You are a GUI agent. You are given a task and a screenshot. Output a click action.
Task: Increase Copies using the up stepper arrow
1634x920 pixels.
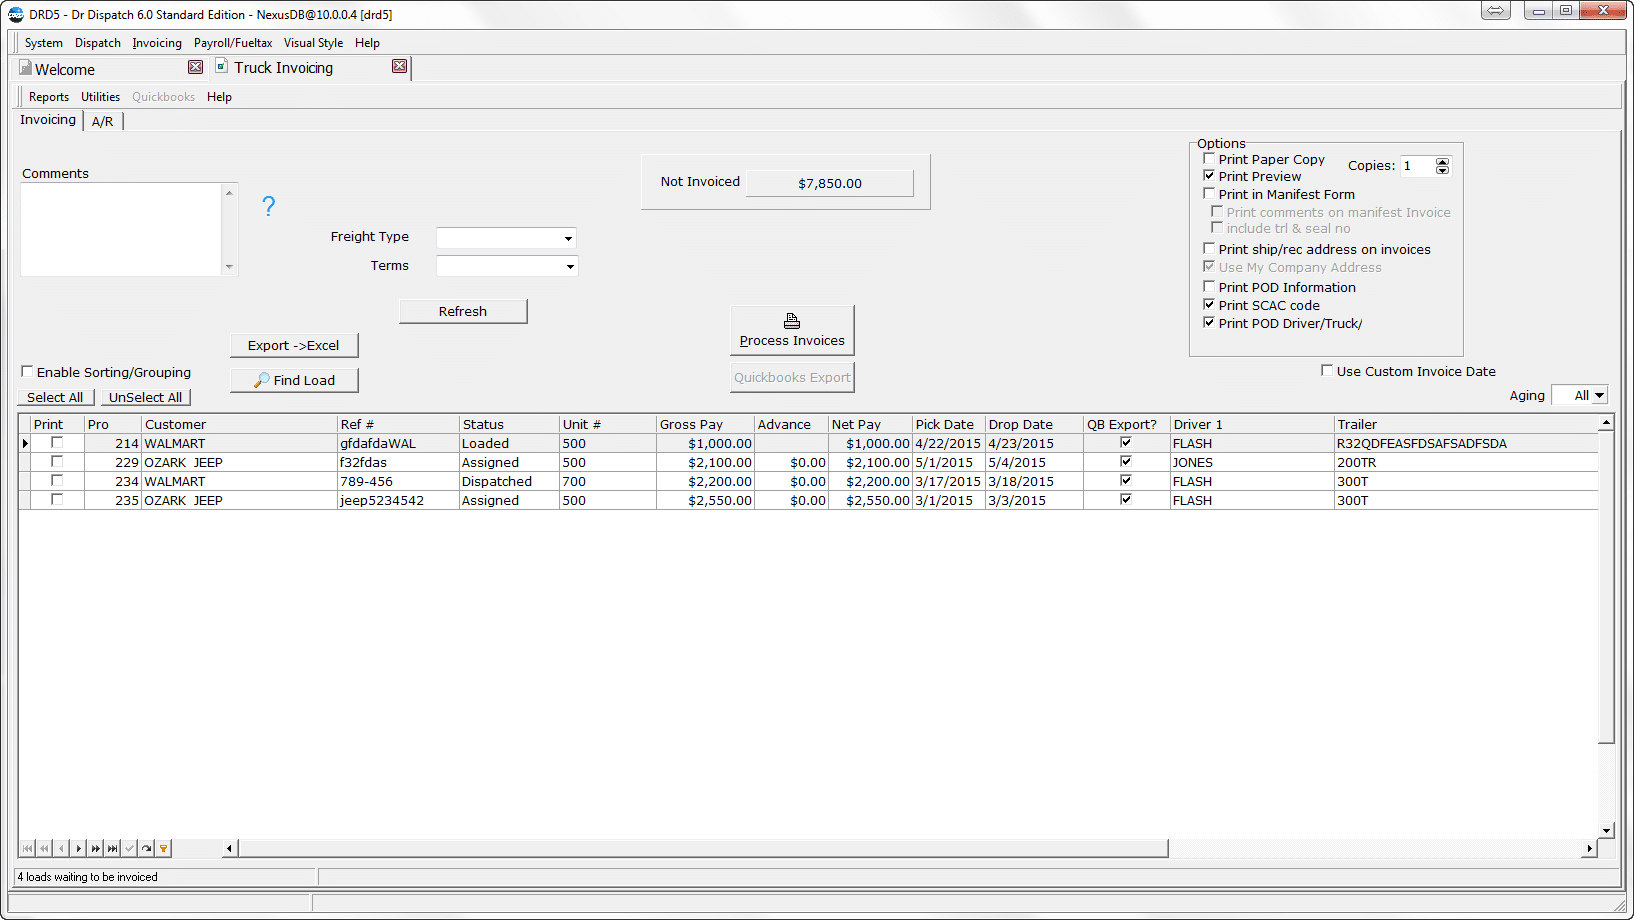[1442, 161]
